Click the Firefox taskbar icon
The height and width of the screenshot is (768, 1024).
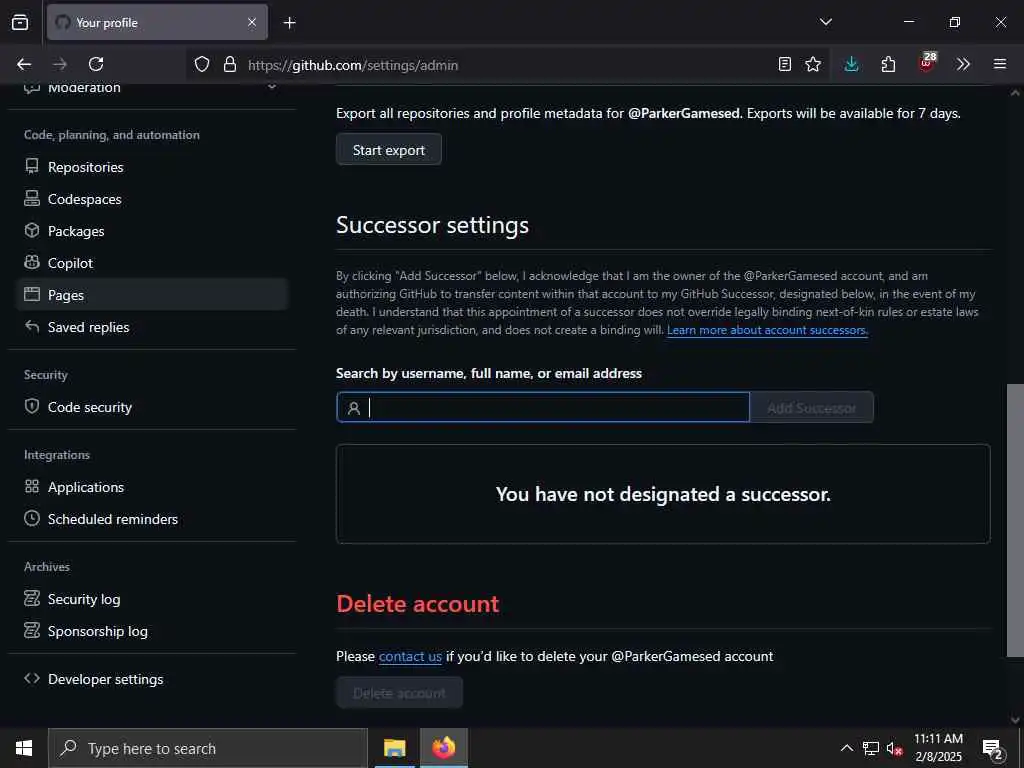point(443,748)
